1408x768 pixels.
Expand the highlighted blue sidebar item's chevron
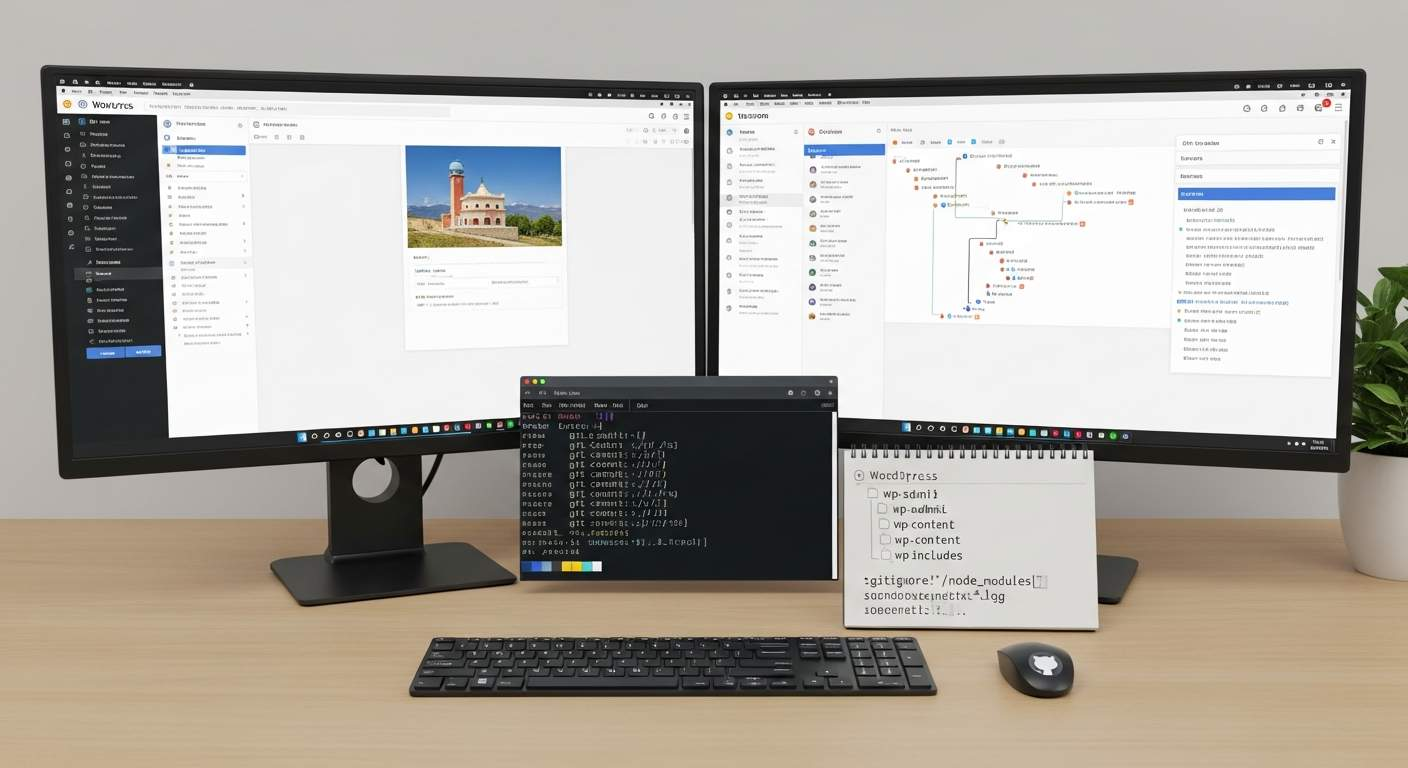pyautogui.click(x=242, y=151)
